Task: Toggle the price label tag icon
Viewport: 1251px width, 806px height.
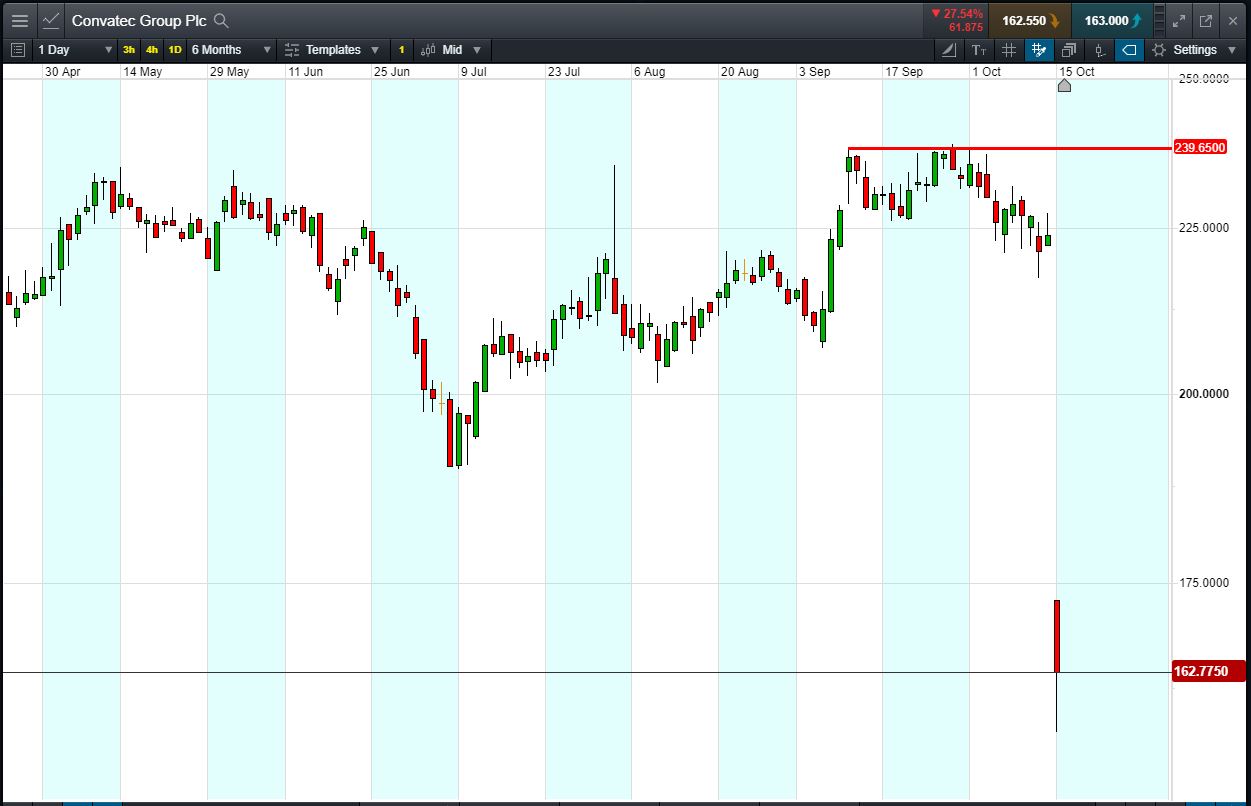Action: 1129,50
